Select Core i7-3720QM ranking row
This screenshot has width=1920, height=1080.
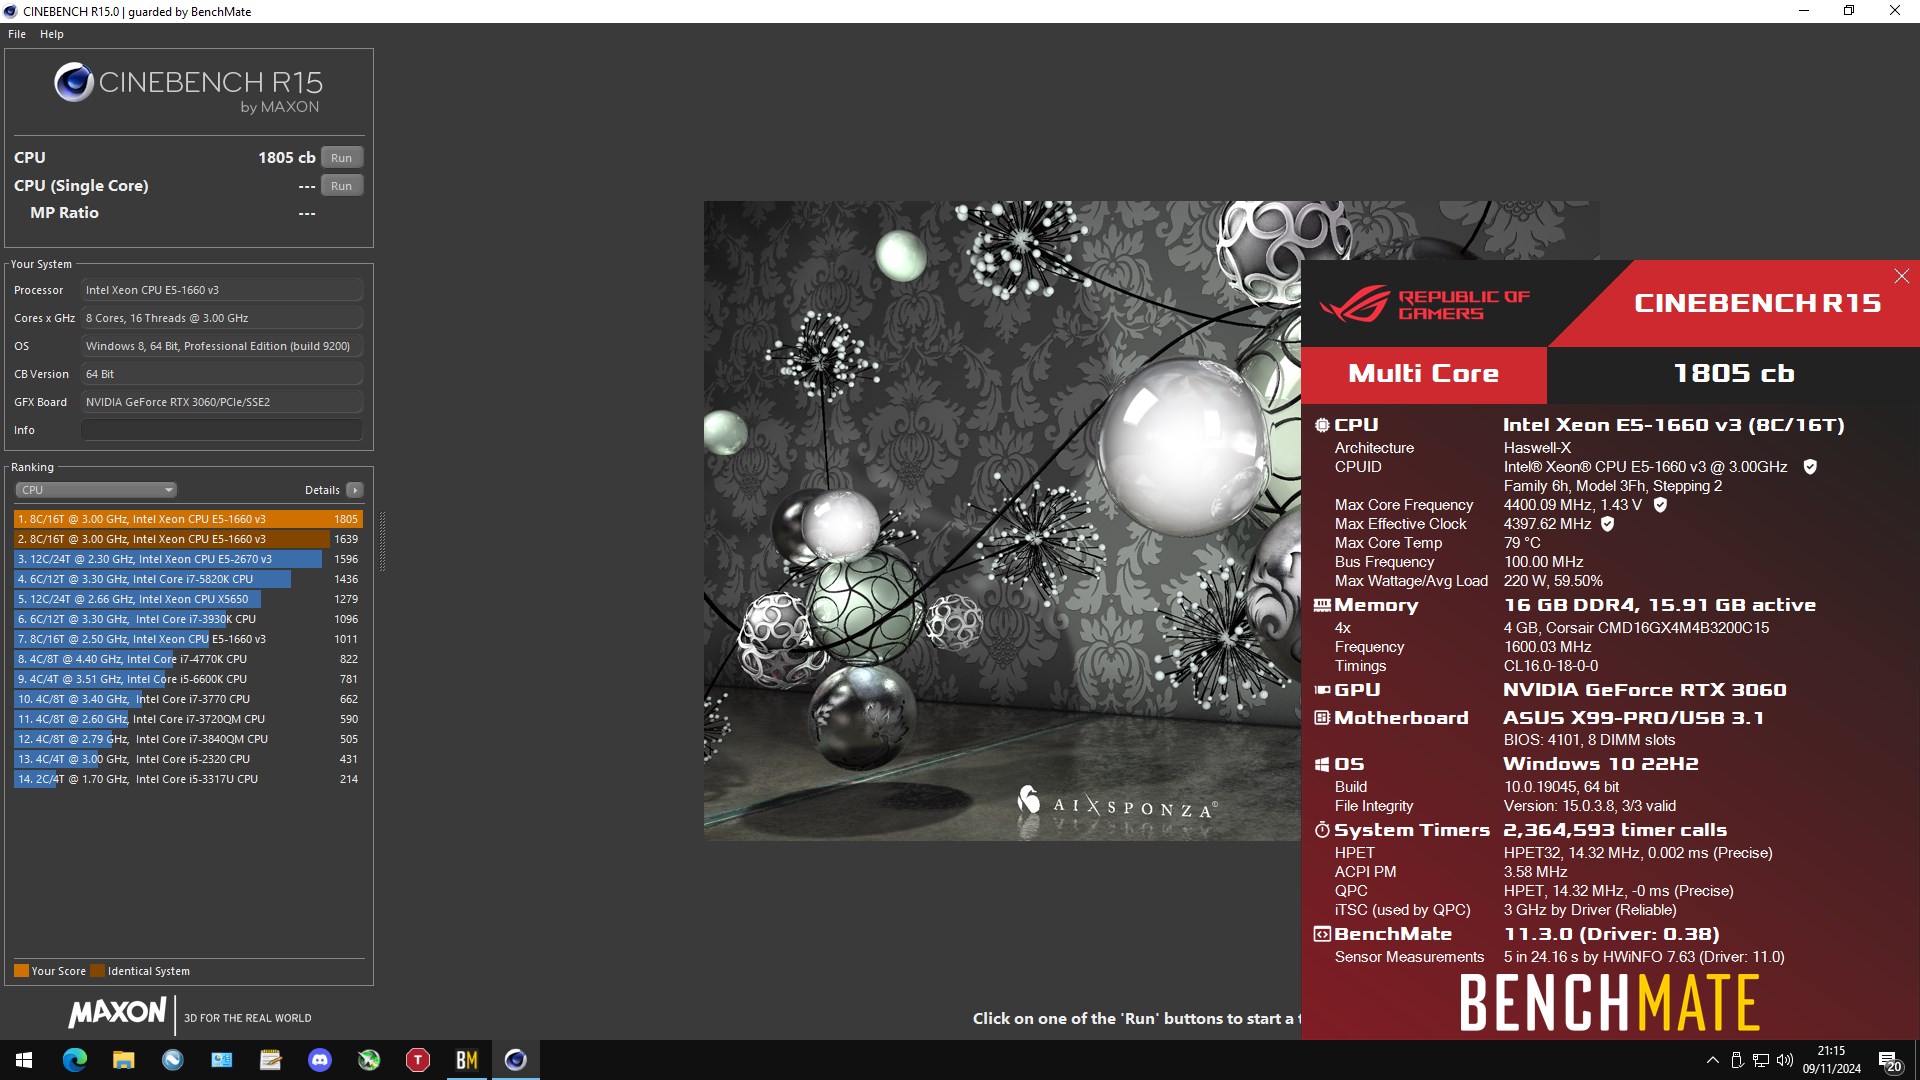[x=188, y=719]
